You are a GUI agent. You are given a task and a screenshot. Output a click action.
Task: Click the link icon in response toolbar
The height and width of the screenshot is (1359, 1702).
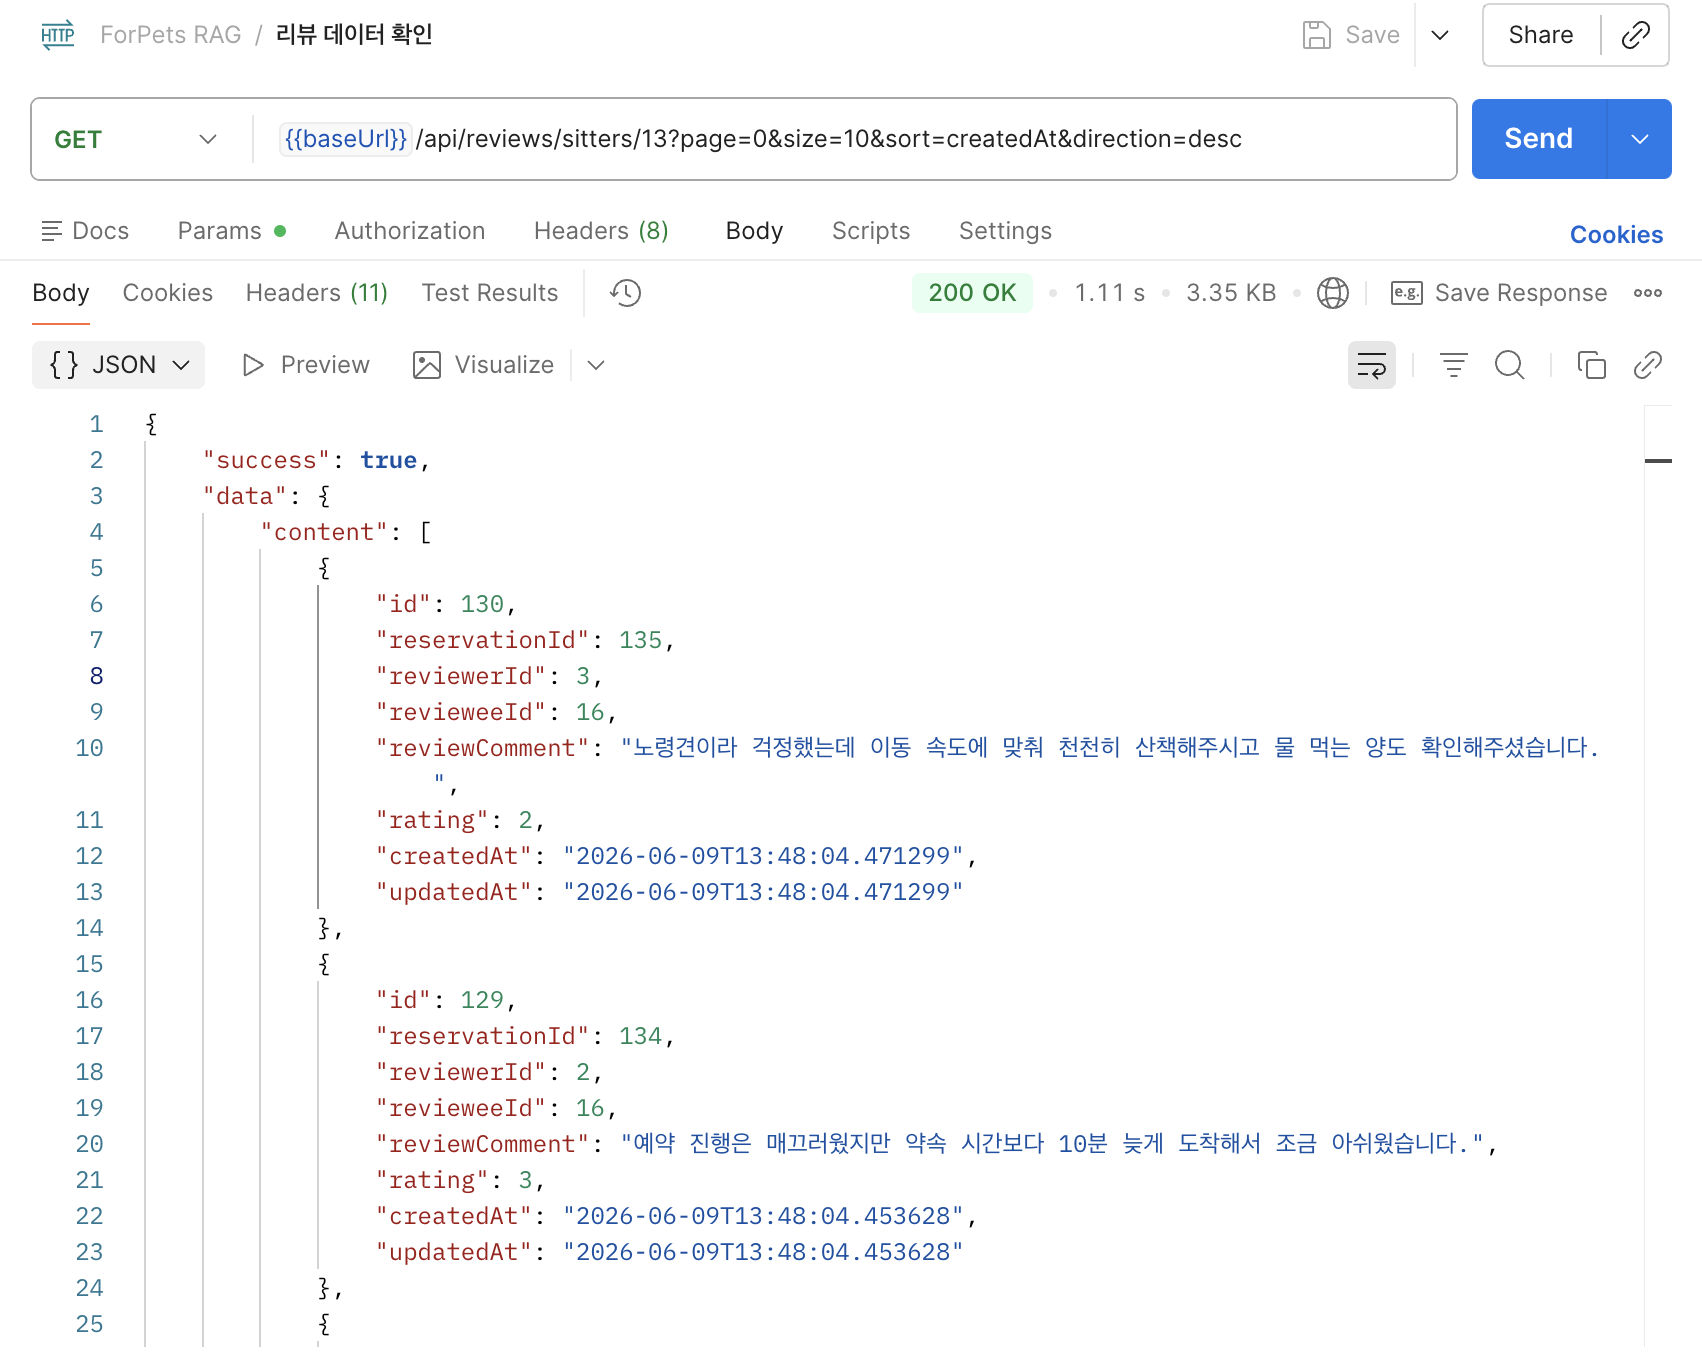[1647, 365]
